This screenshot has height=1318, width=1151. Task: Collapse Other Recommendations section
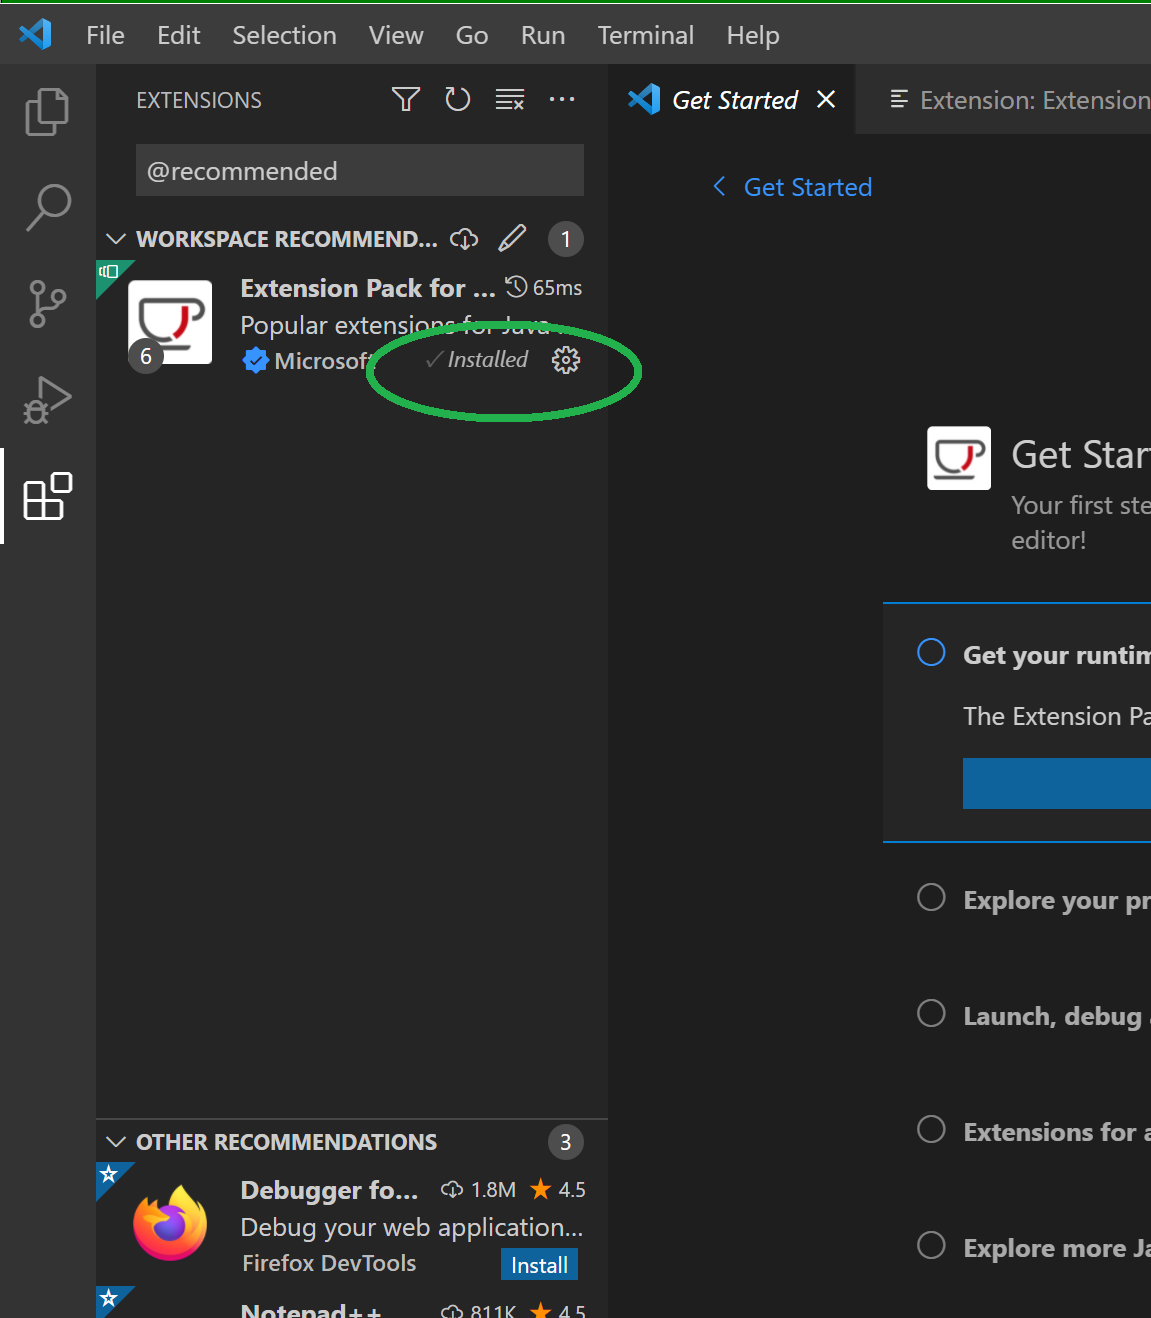[x=116, y=1142]
